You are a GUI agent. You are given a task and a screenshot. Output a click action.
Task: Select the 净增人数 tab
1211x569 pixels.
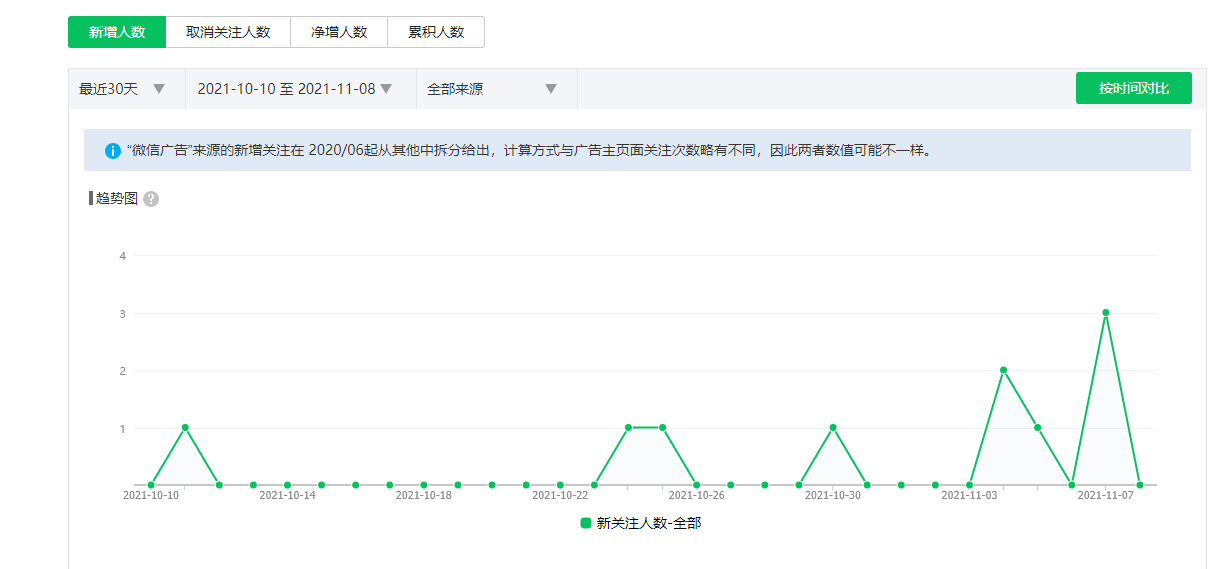coord(338,32)
